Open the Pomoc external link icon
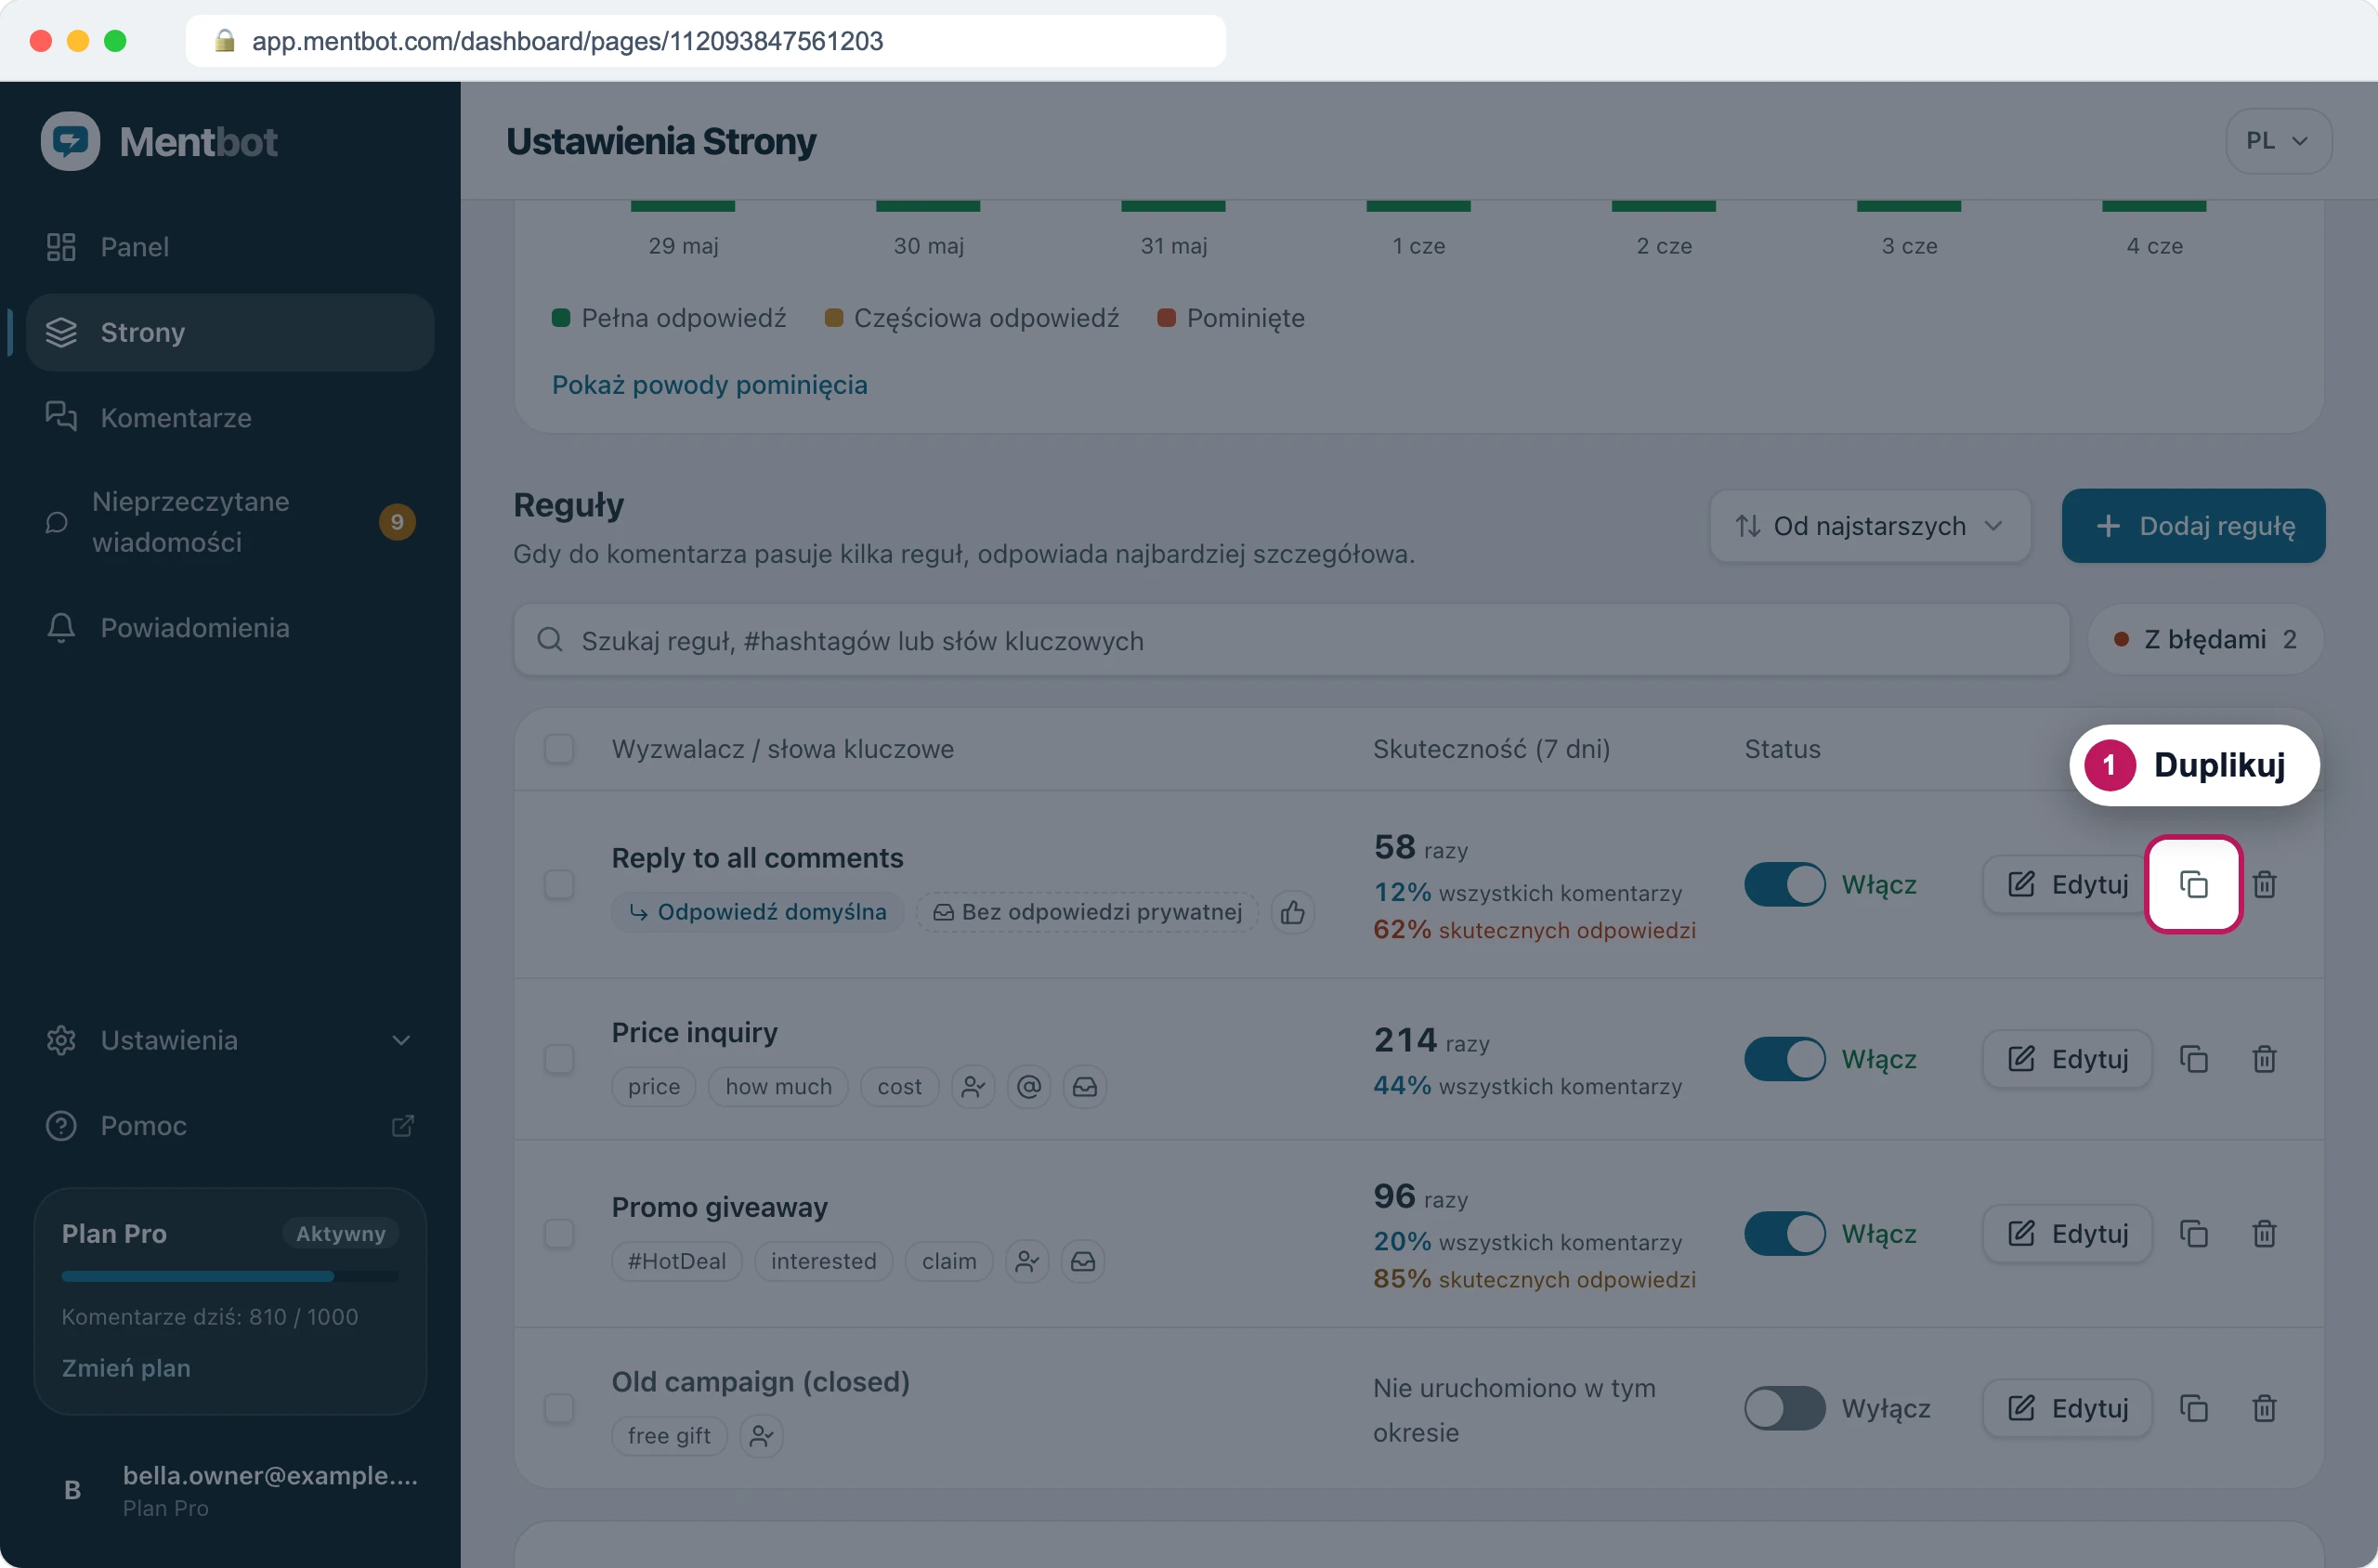 point(402,1126)
